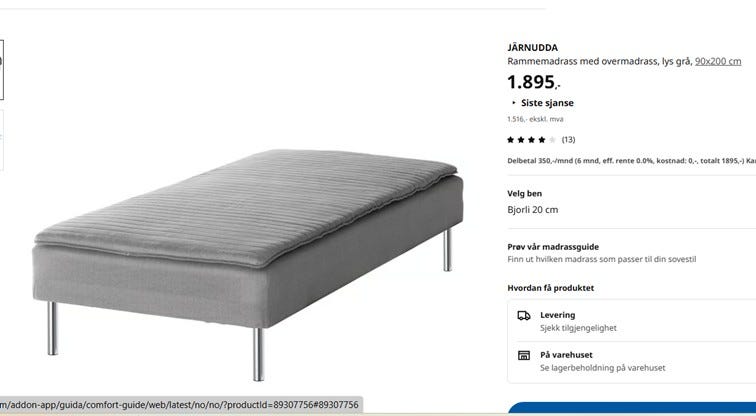Open the review count (13)
The image size is (756, 416).
coord(568,140)
